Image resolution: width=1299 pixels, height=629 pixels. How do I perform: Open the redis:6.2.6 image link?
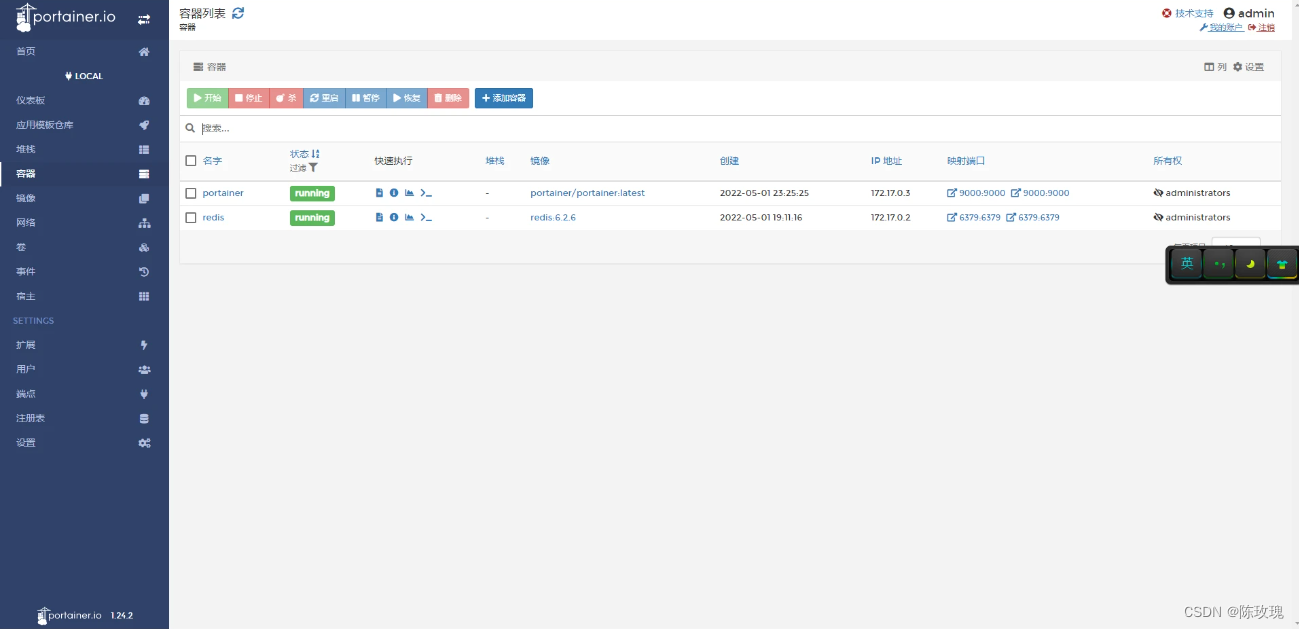[x=553, y=217]
